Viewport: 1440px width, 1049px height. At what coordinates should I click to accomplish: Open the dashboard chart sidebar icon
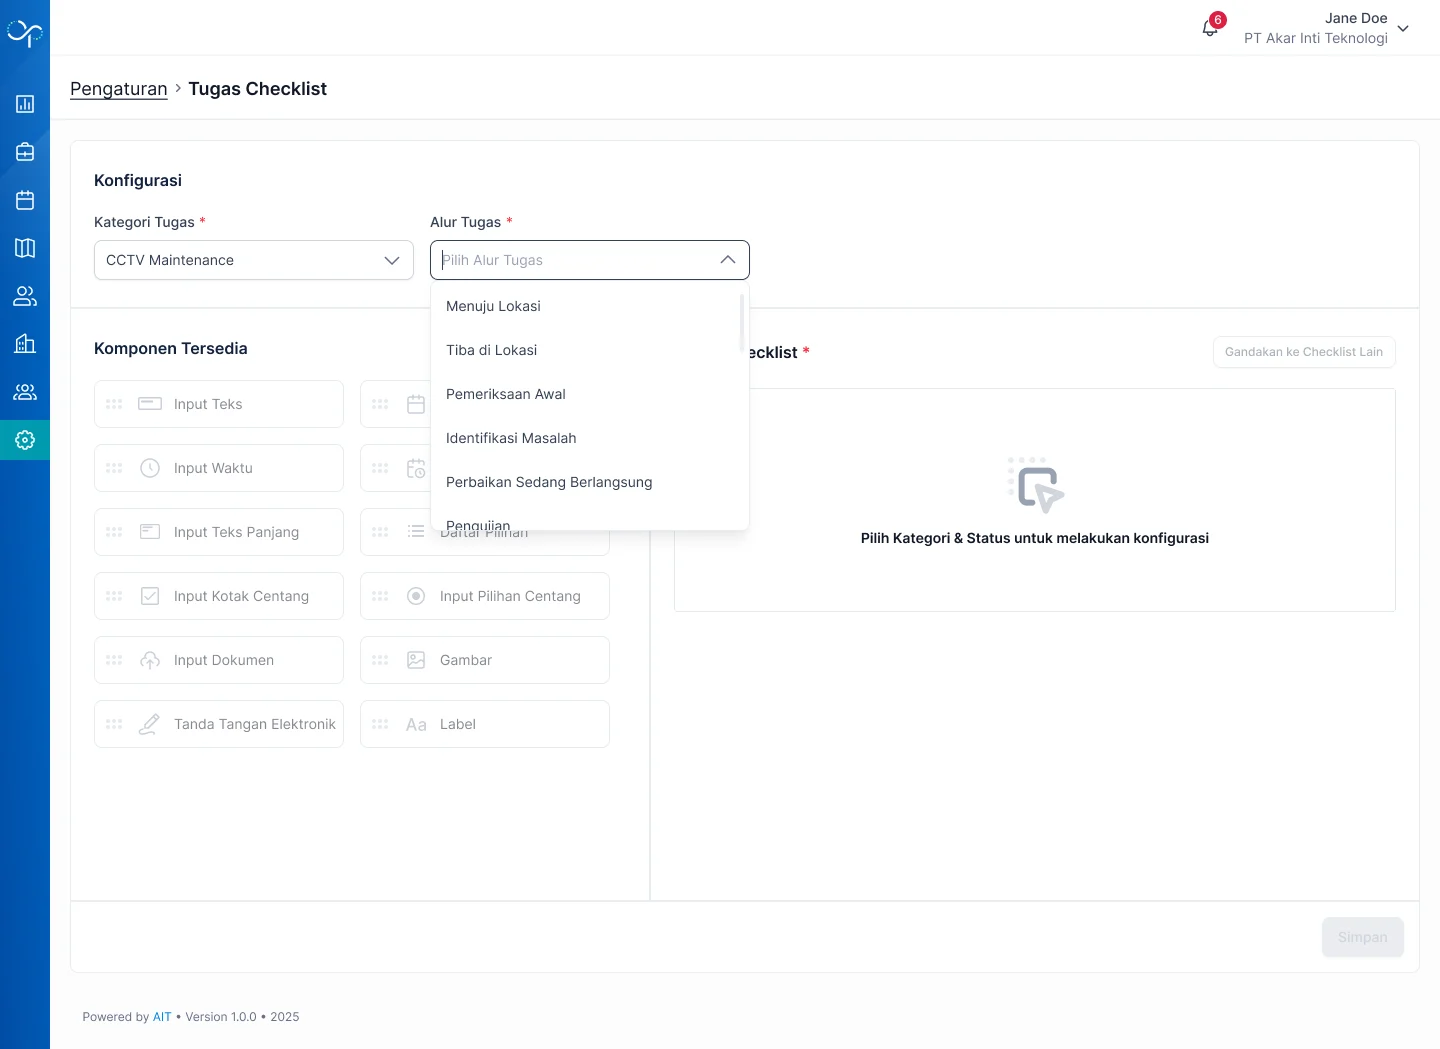tap(25, 104)
